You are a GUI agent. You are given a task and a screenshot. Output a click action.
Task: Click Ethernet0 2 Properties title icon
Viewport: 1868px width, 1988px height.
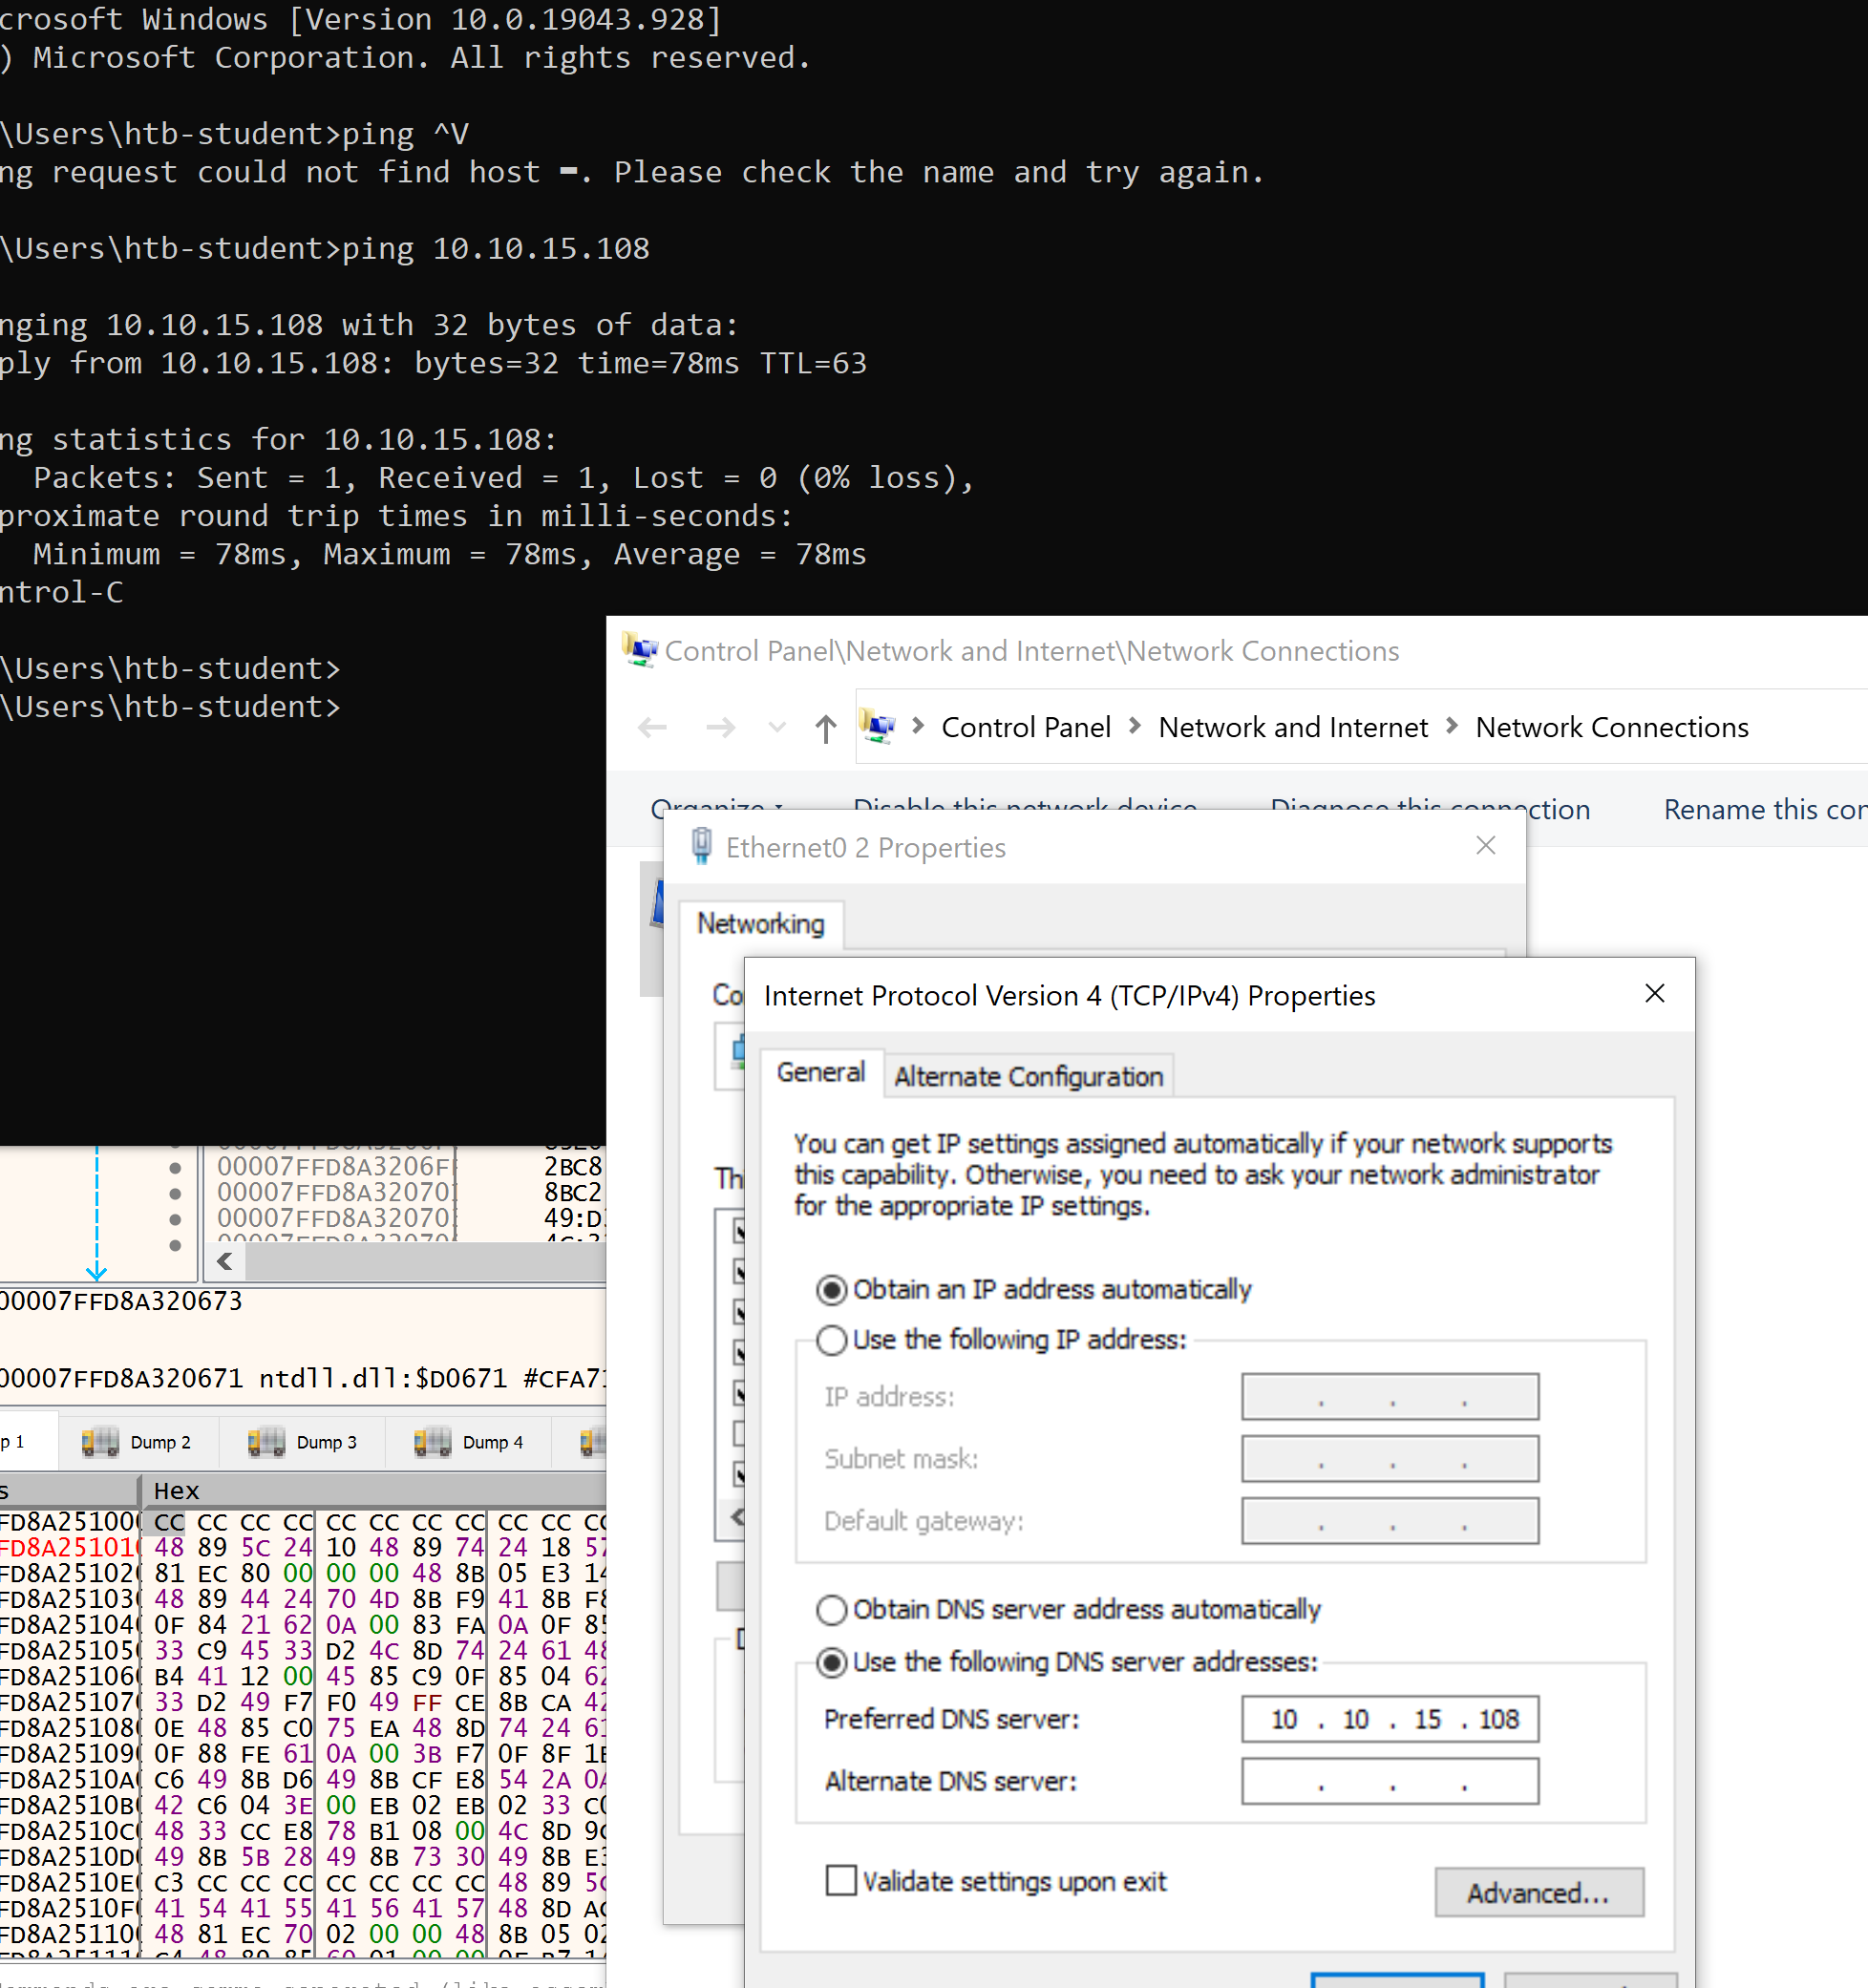pyautogui.click(x=702, y=846)
